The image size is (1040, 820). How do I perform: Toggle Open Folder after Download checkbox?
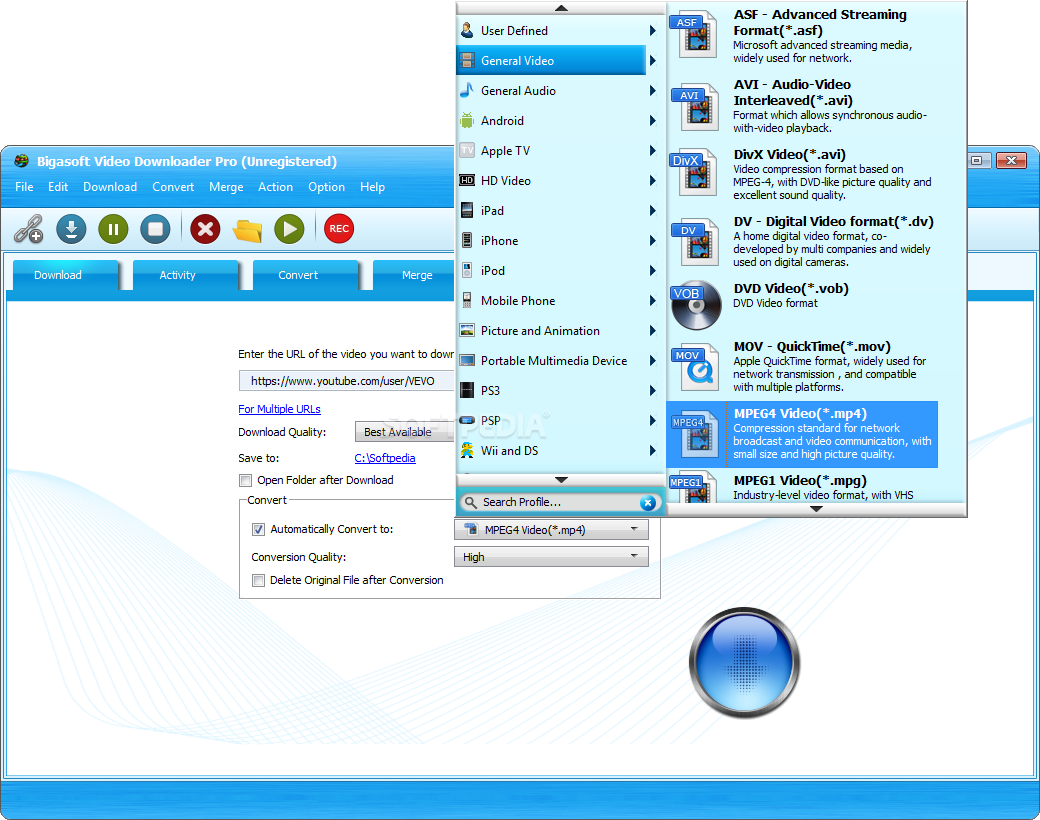point(245,480)
